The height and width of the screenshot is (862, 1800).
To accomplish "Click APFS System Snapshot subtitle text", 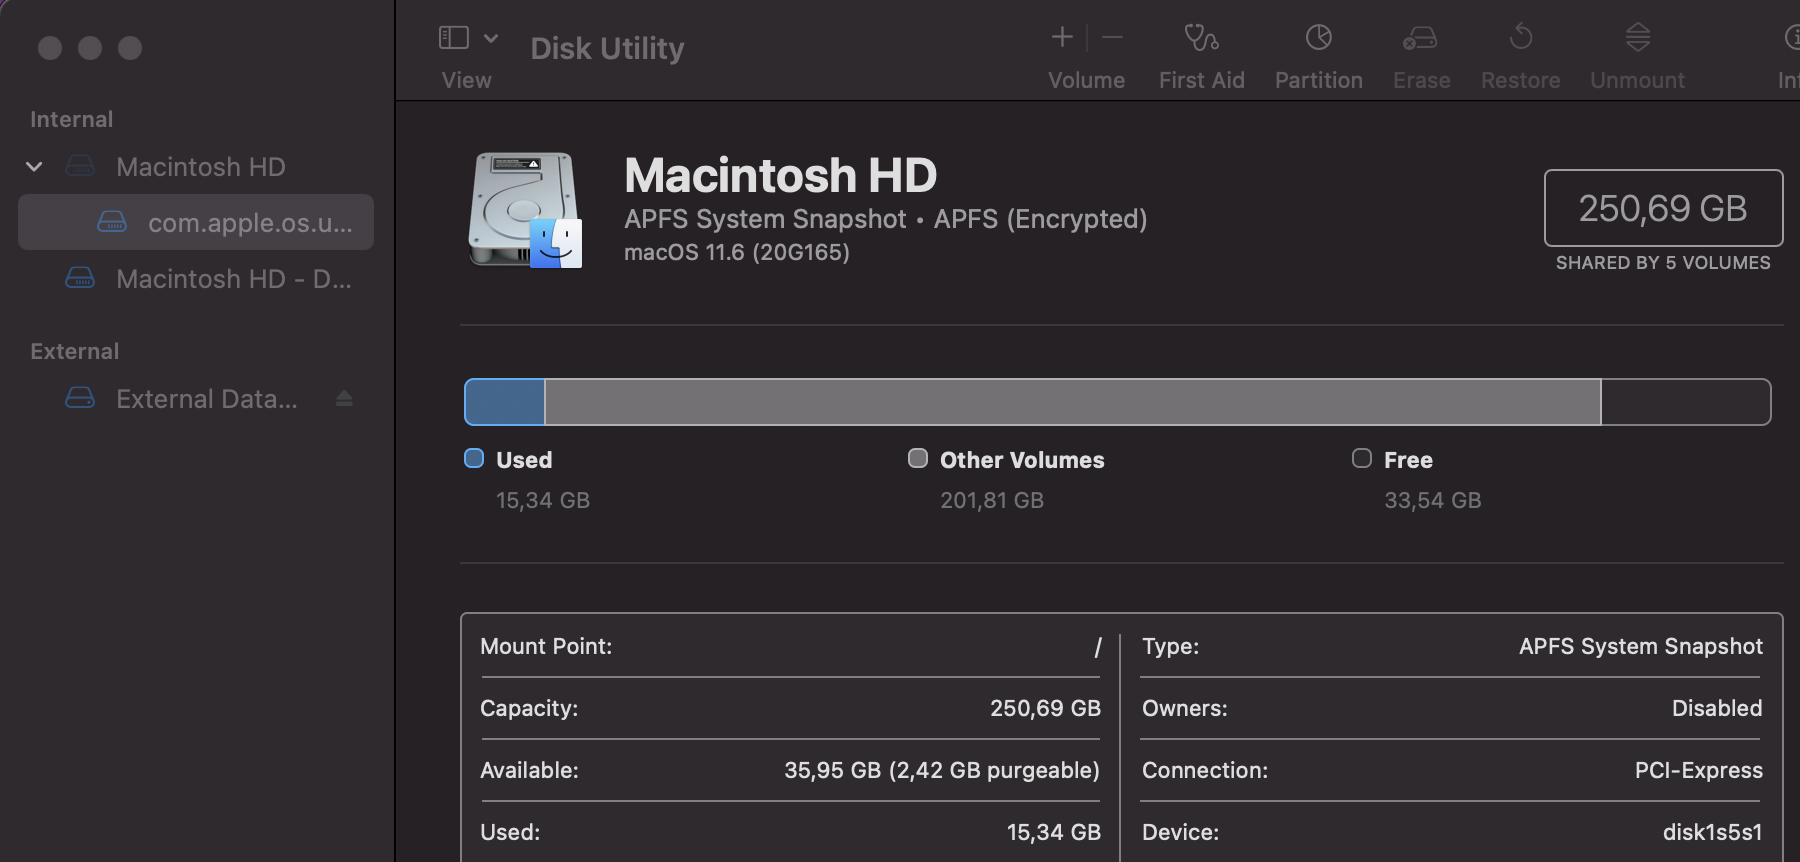I will (765, 219).
